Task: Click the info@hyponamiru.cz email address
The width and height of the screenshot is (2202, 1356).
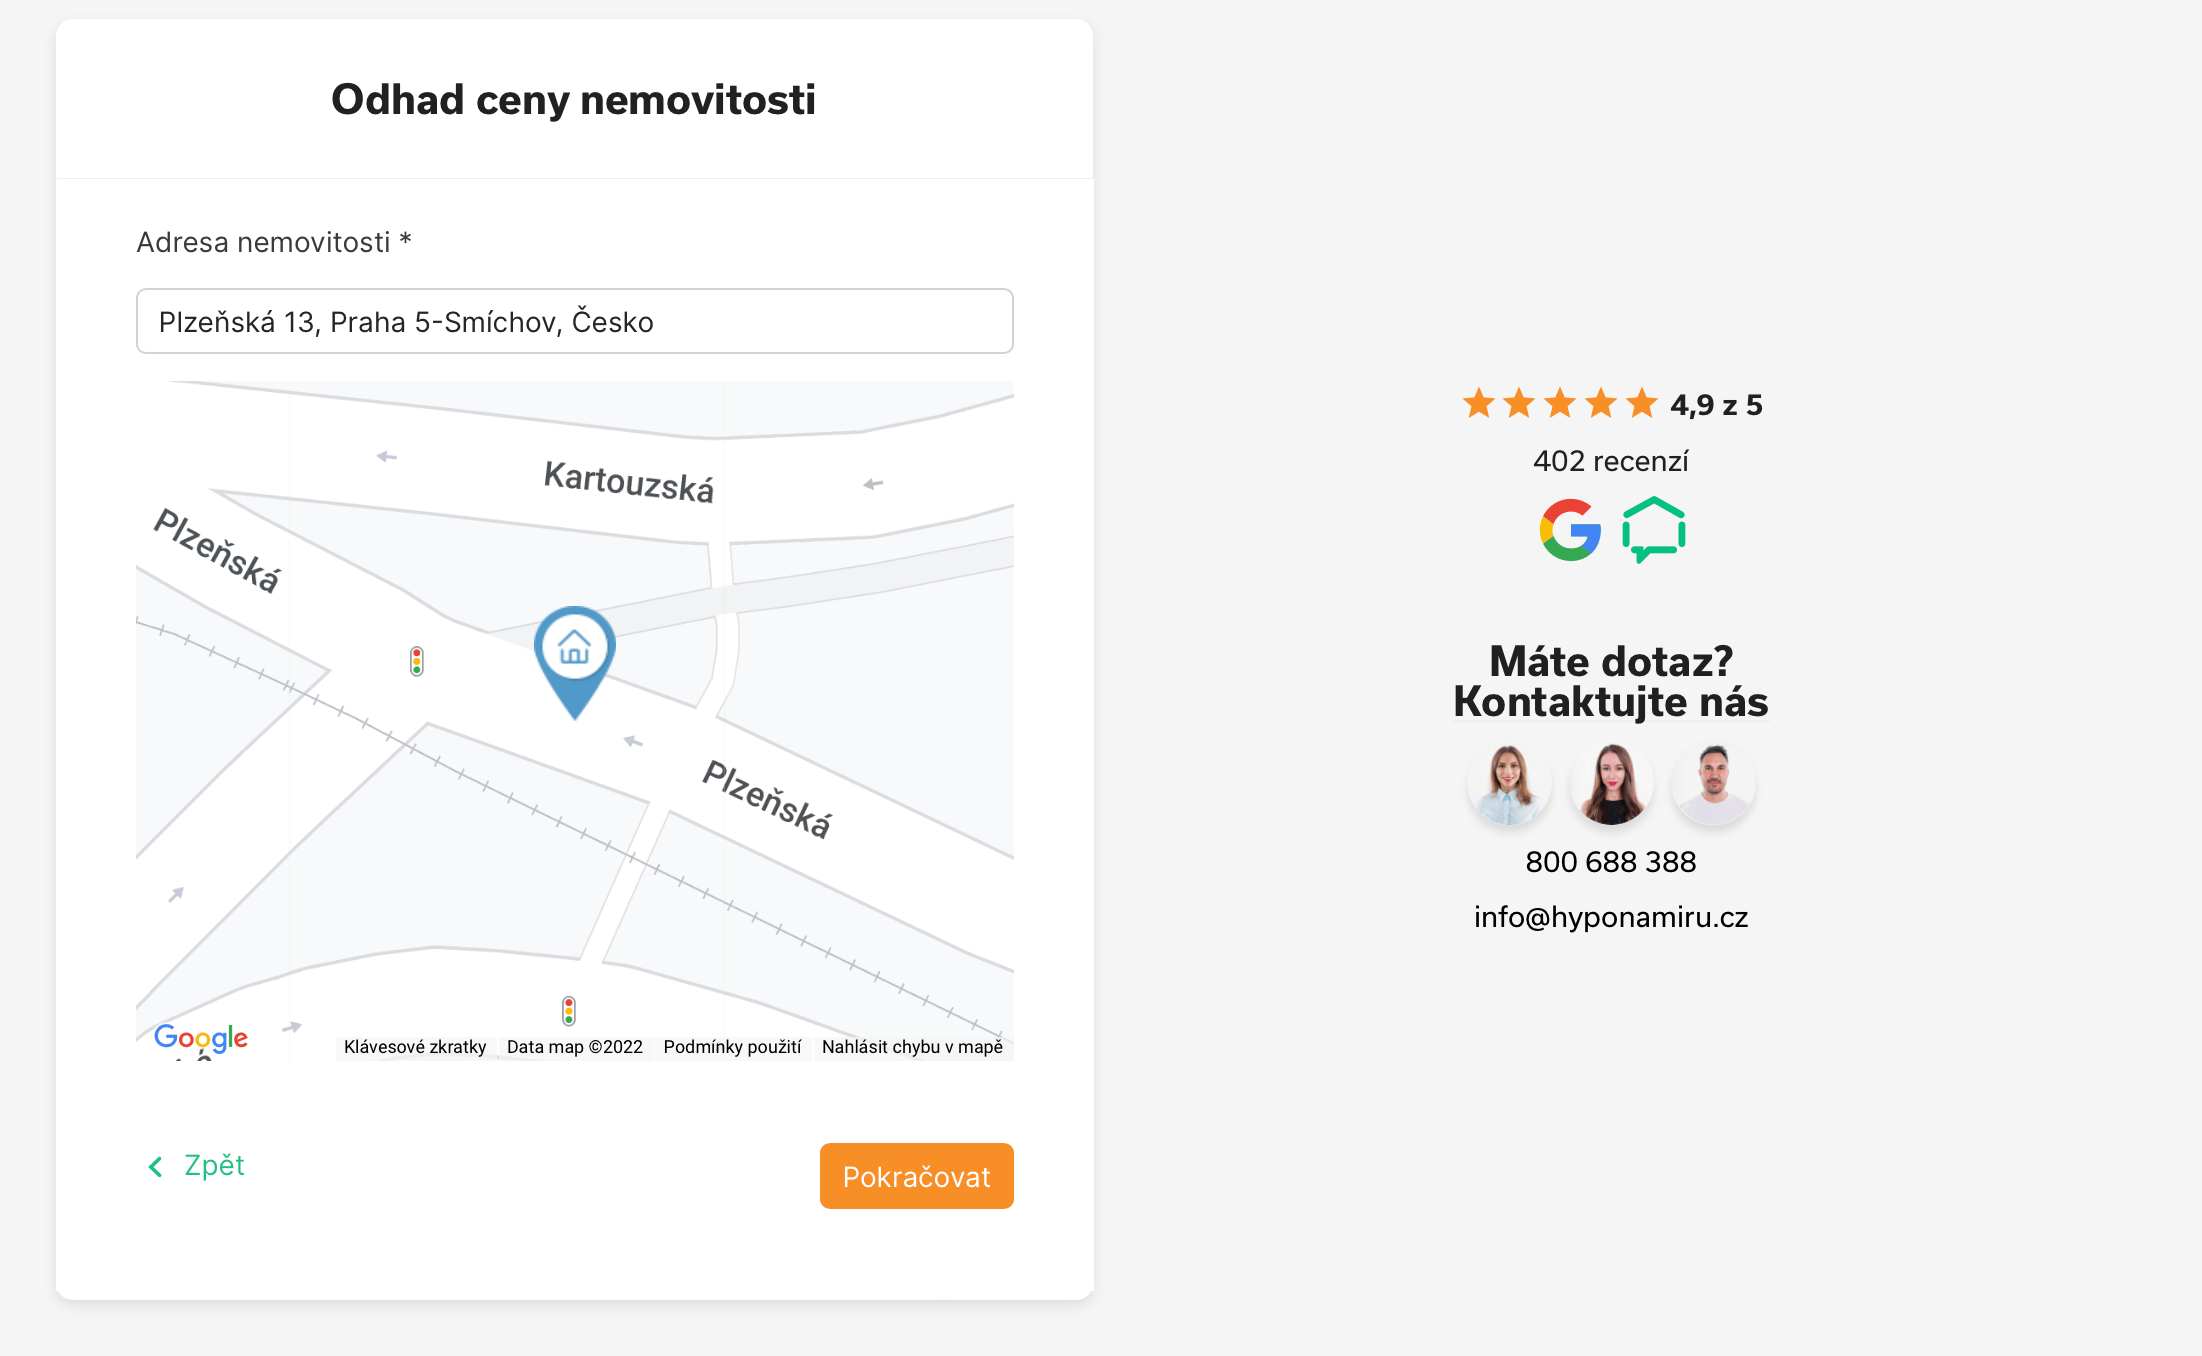Action: tap(1610, 917)
